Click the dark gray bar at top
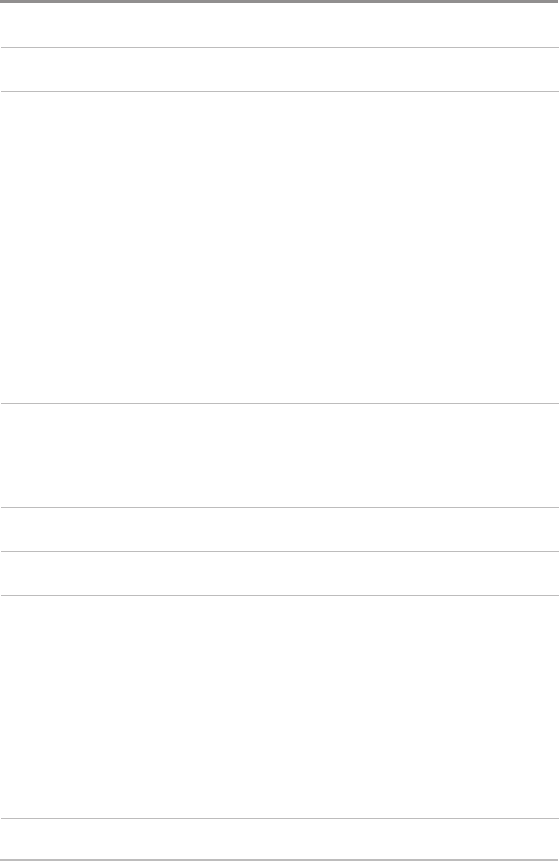The height and width of the screenshot is (861, 559). [280, 2]
